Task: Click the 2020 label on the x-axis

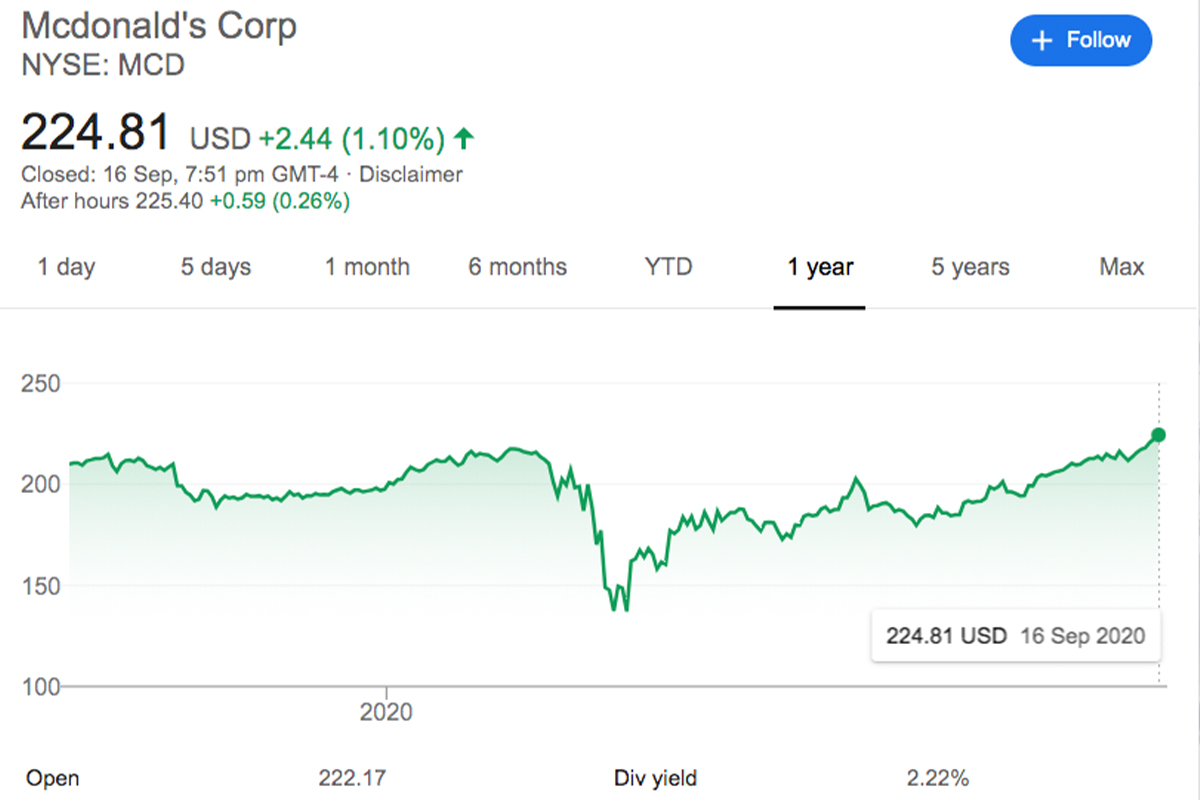Action: (x=386, y=713)
